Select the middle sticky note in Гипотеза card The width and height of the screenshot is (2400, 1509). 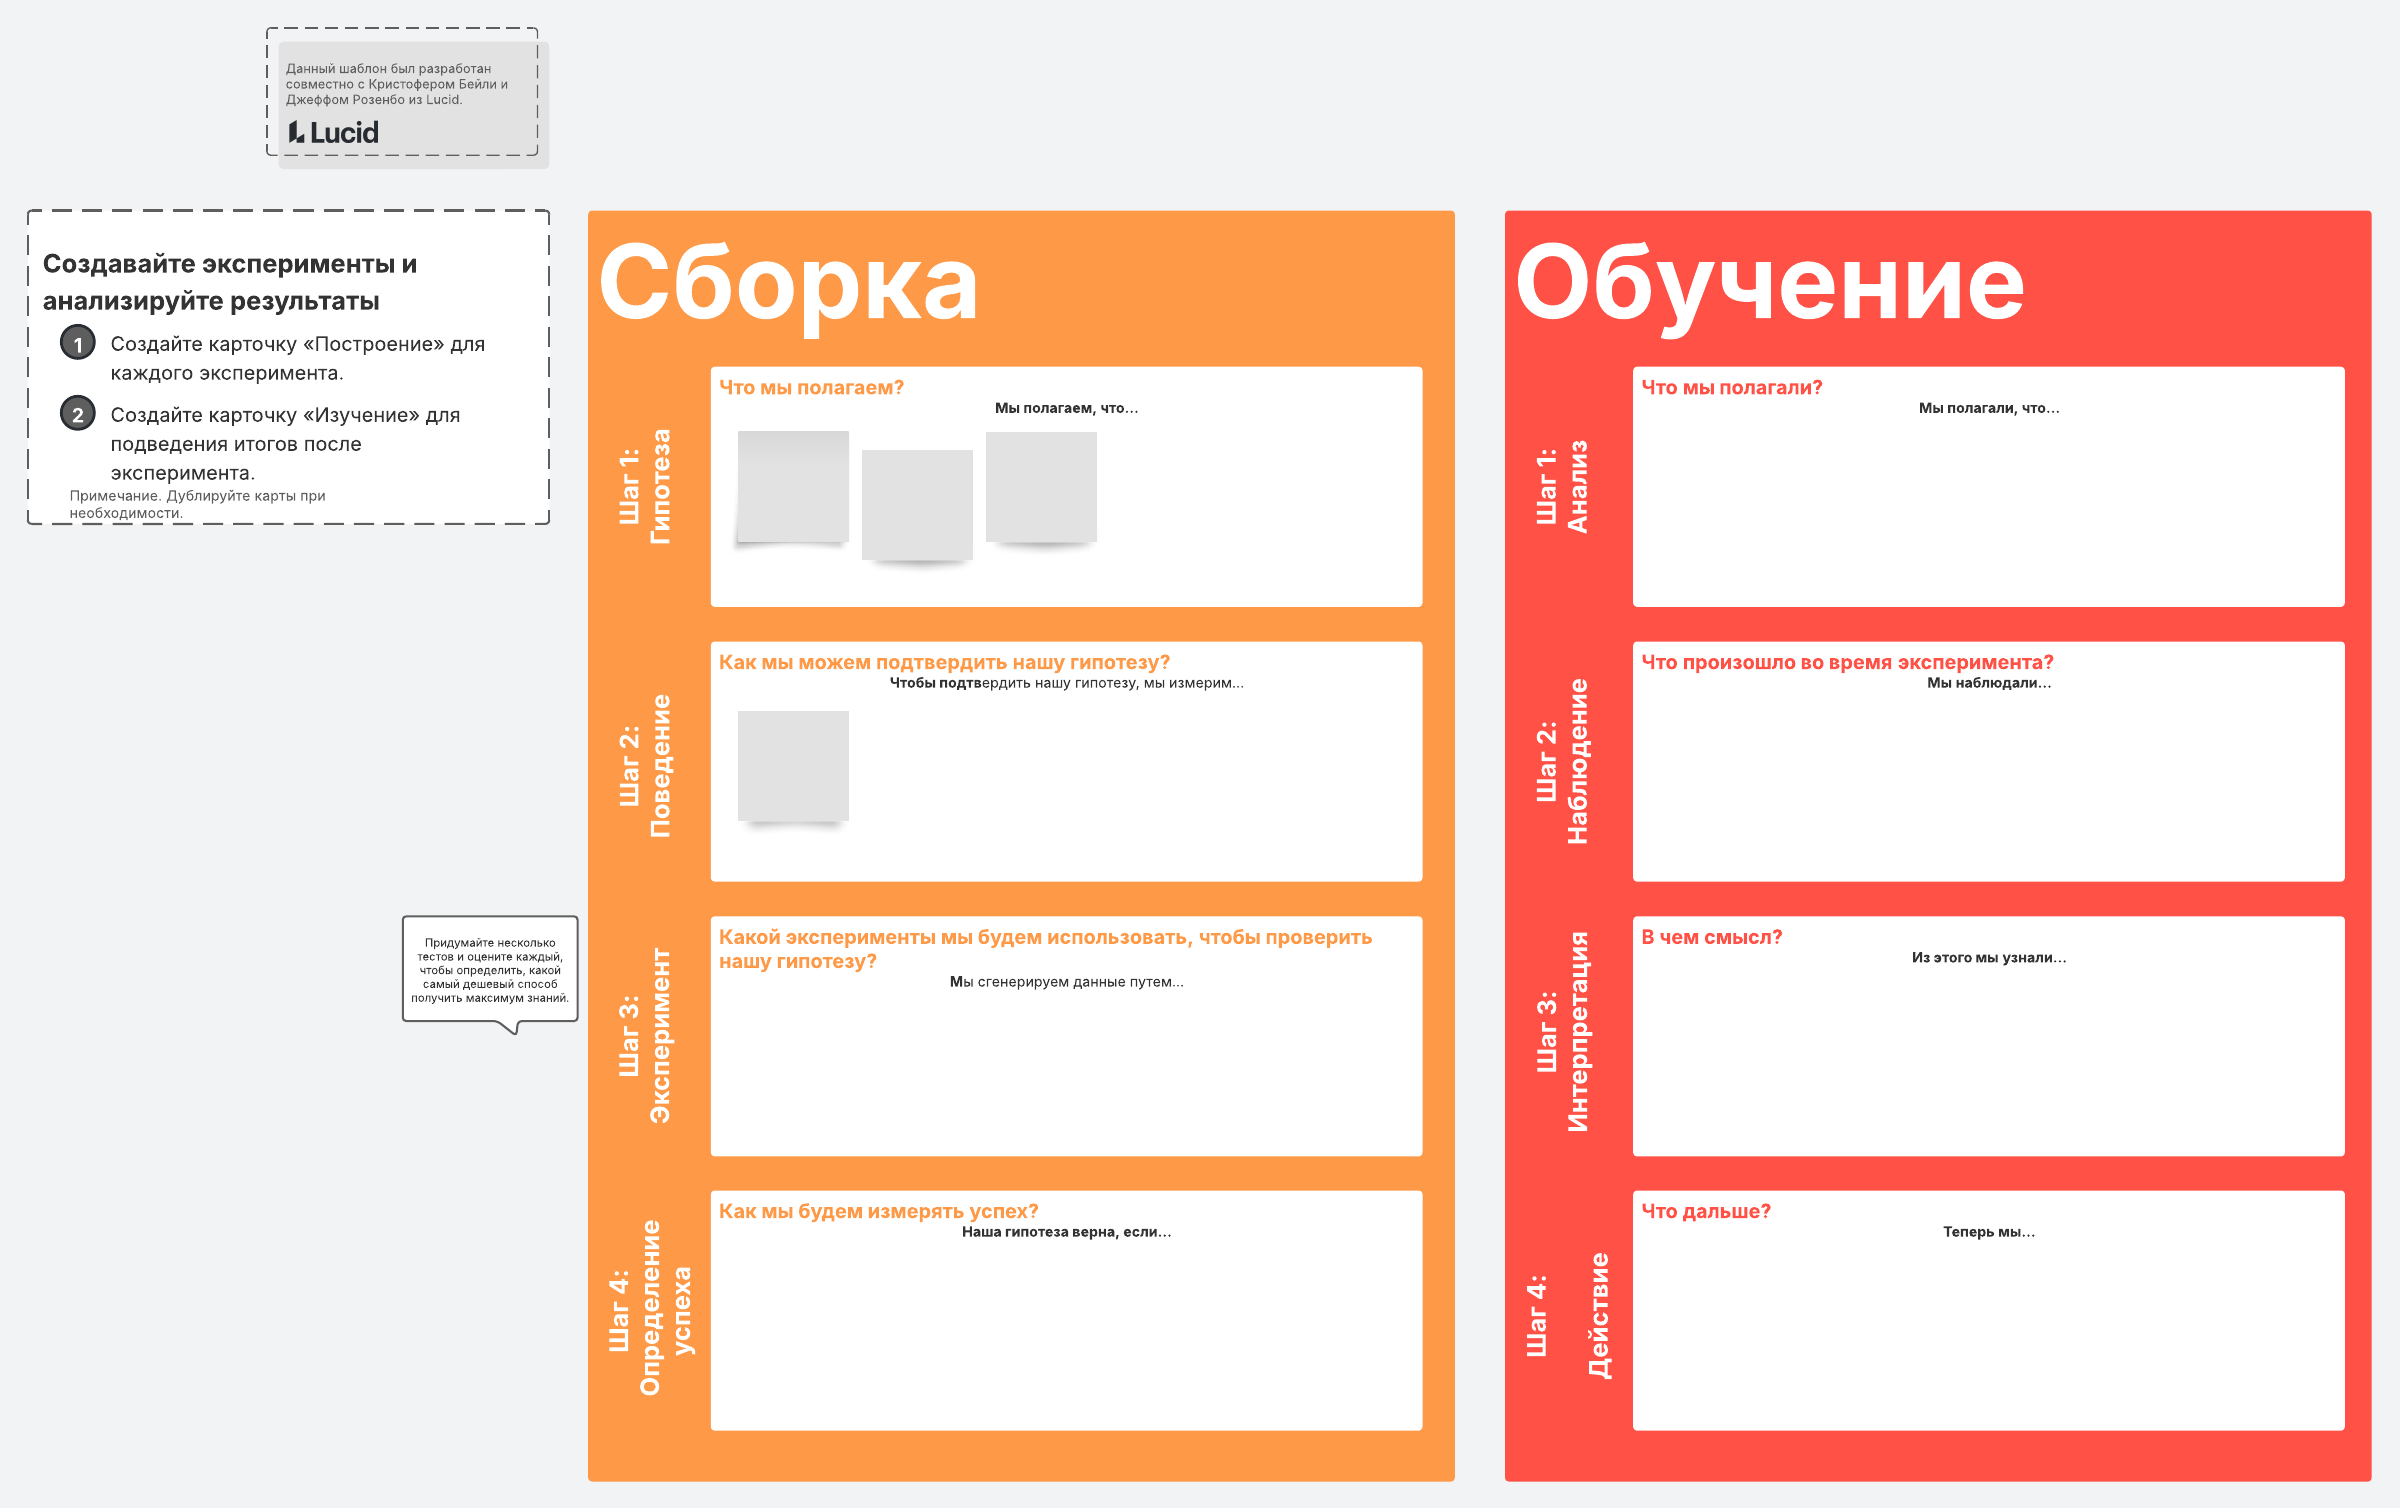click(x=917, y=504)
